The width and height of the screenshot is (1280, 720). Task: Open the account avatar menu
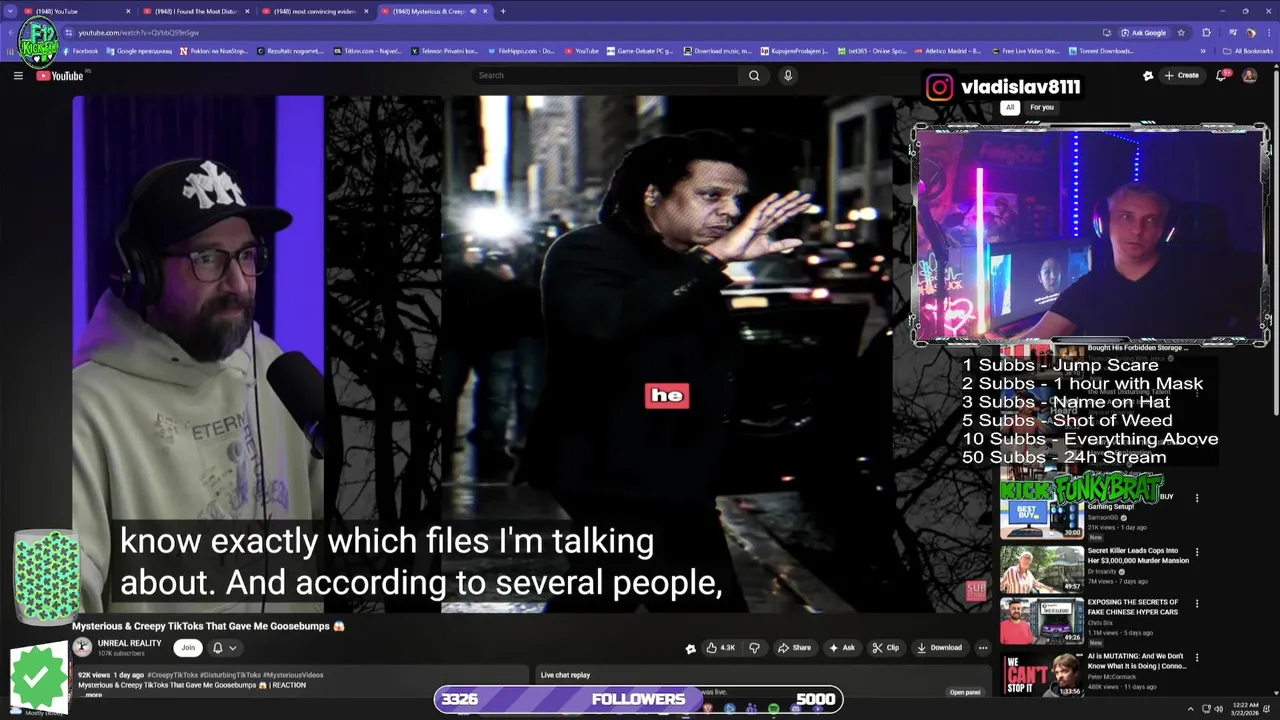(x=1249, y=75)
